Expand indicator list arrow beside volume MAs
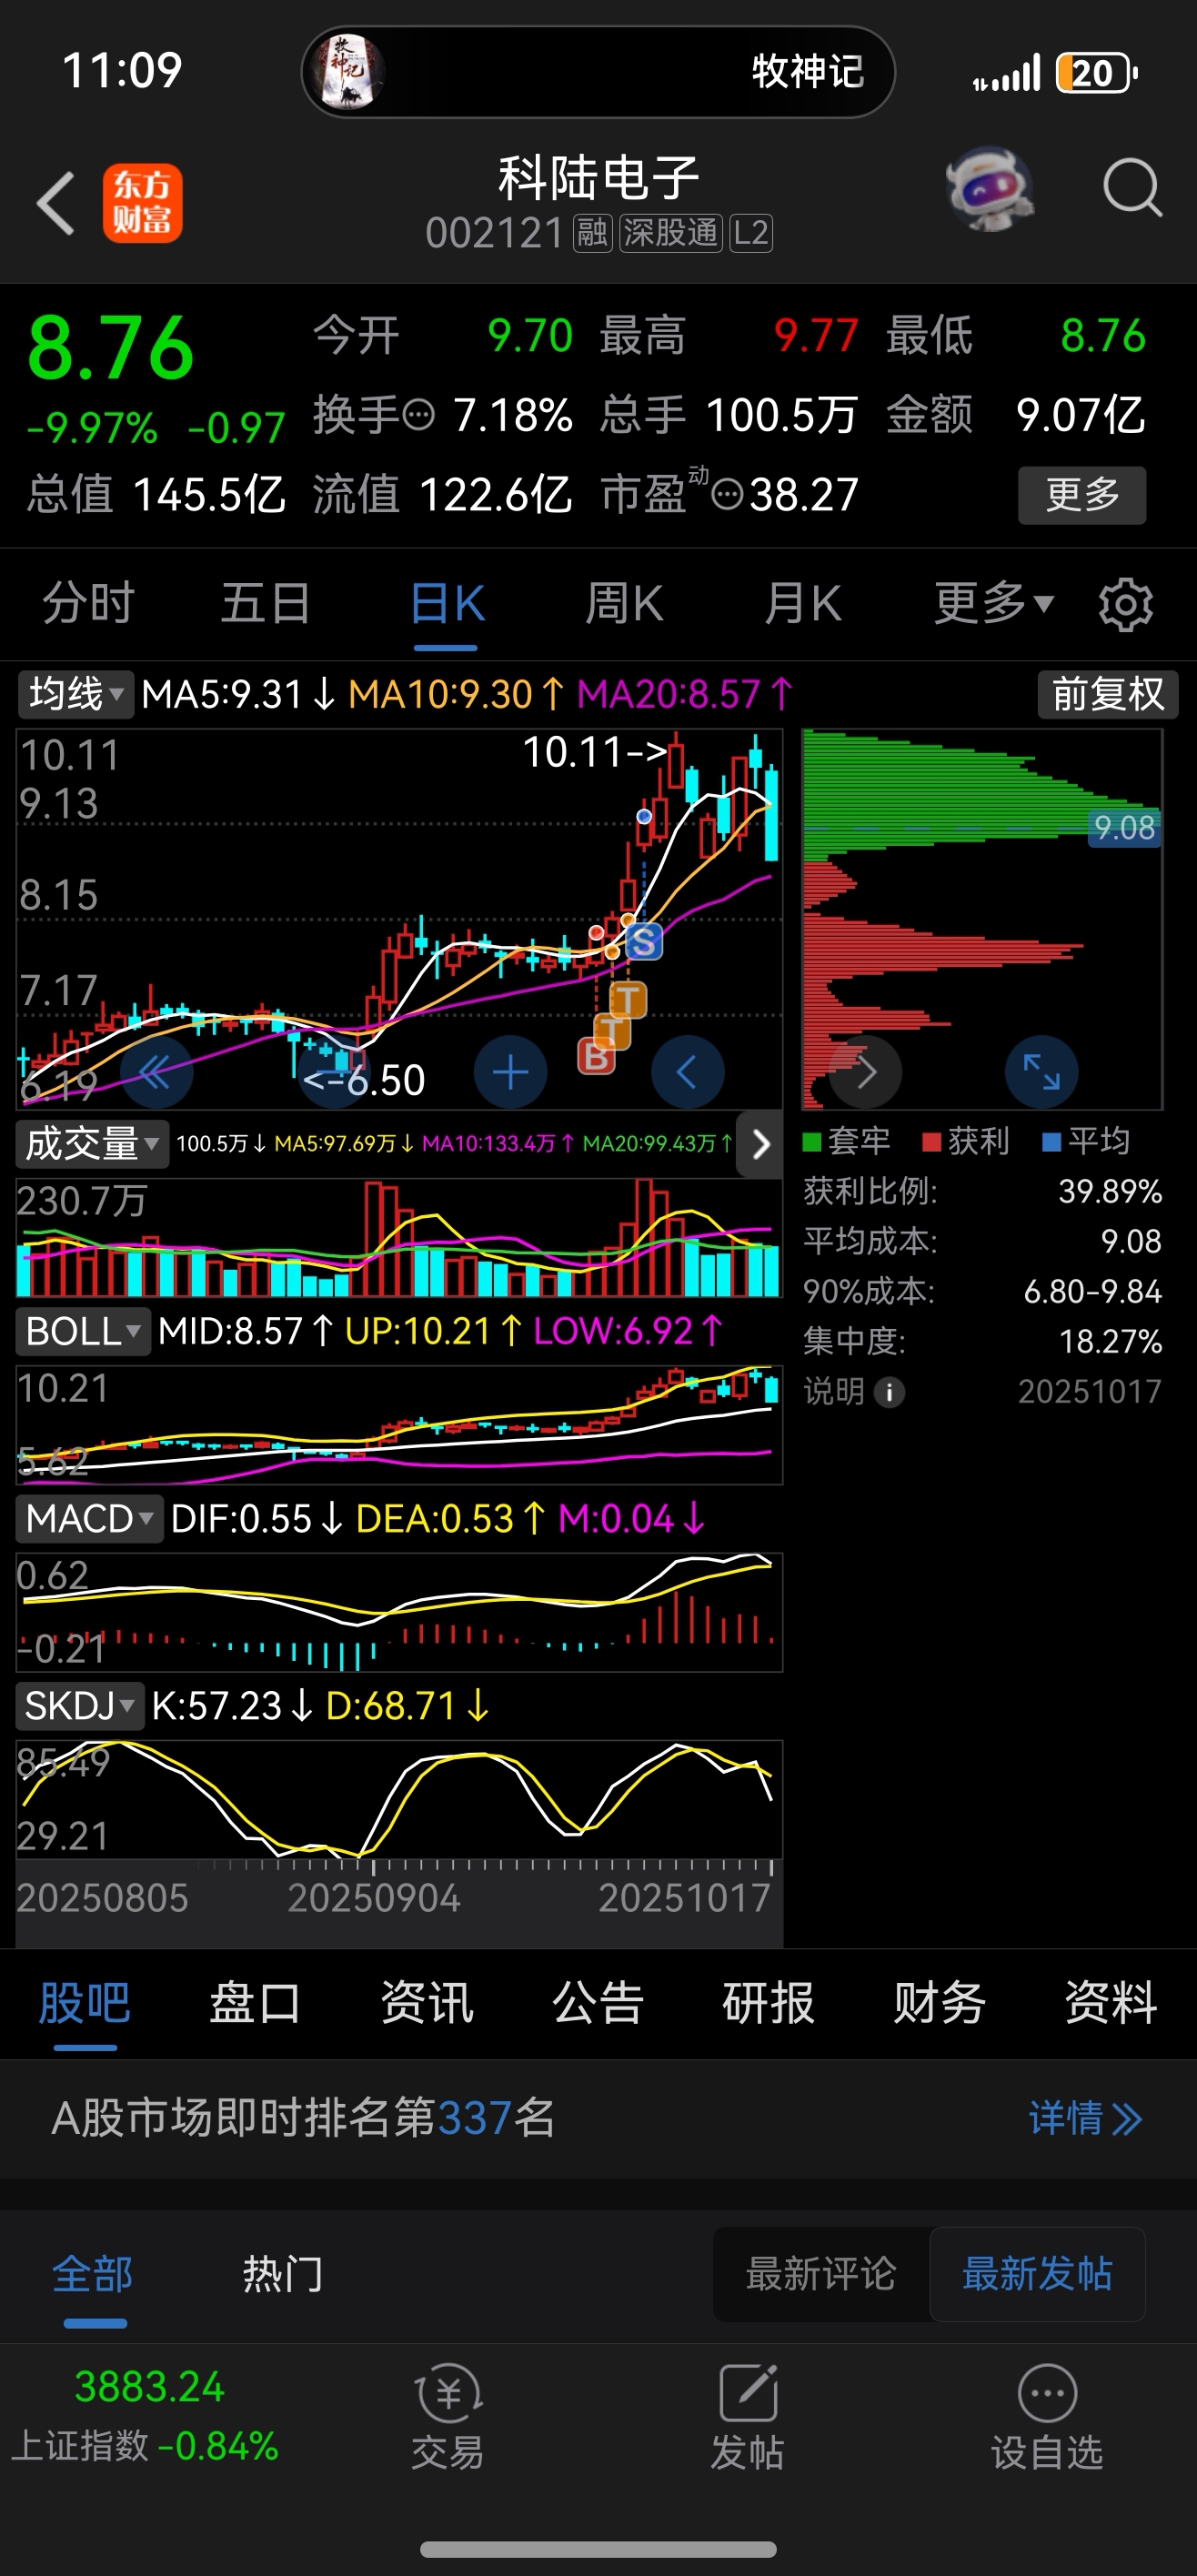 coord(760,1143)
